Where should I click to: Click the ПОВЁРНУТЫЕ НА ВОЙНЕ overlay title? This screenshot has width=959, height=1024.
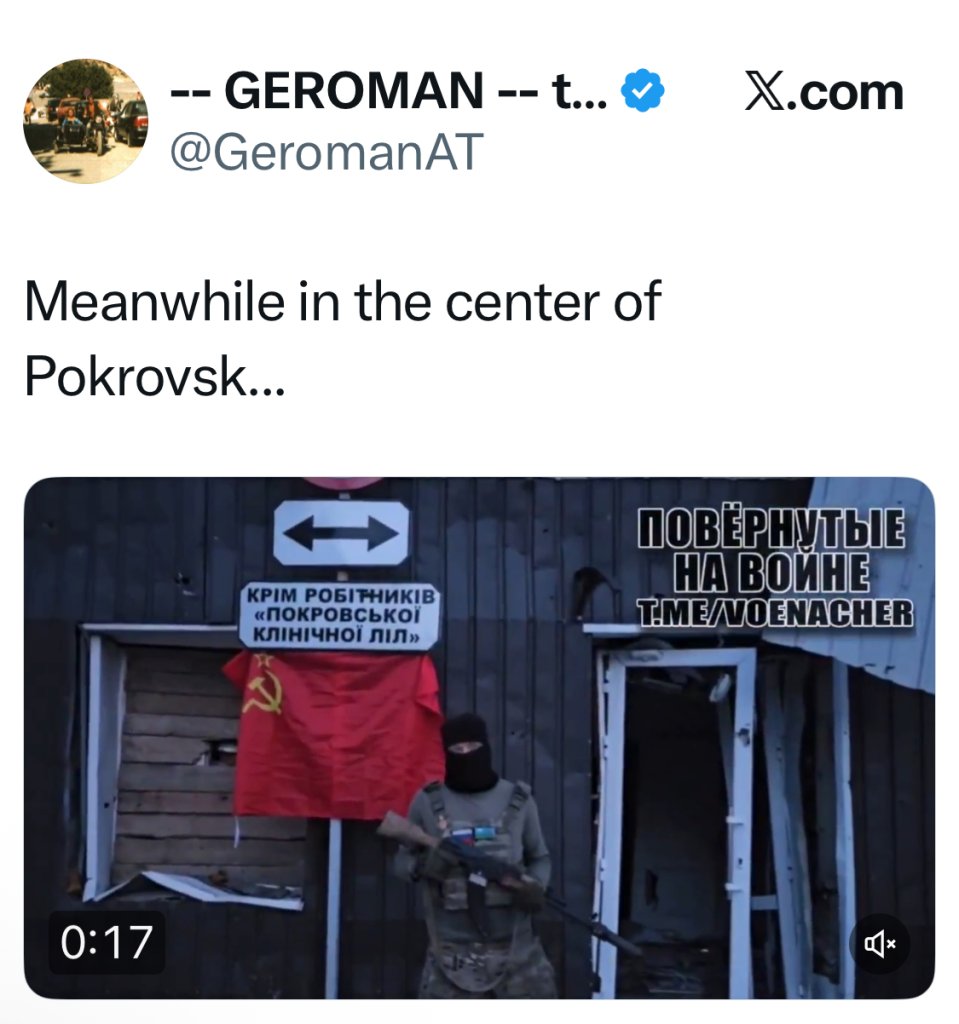pos(772,550)
